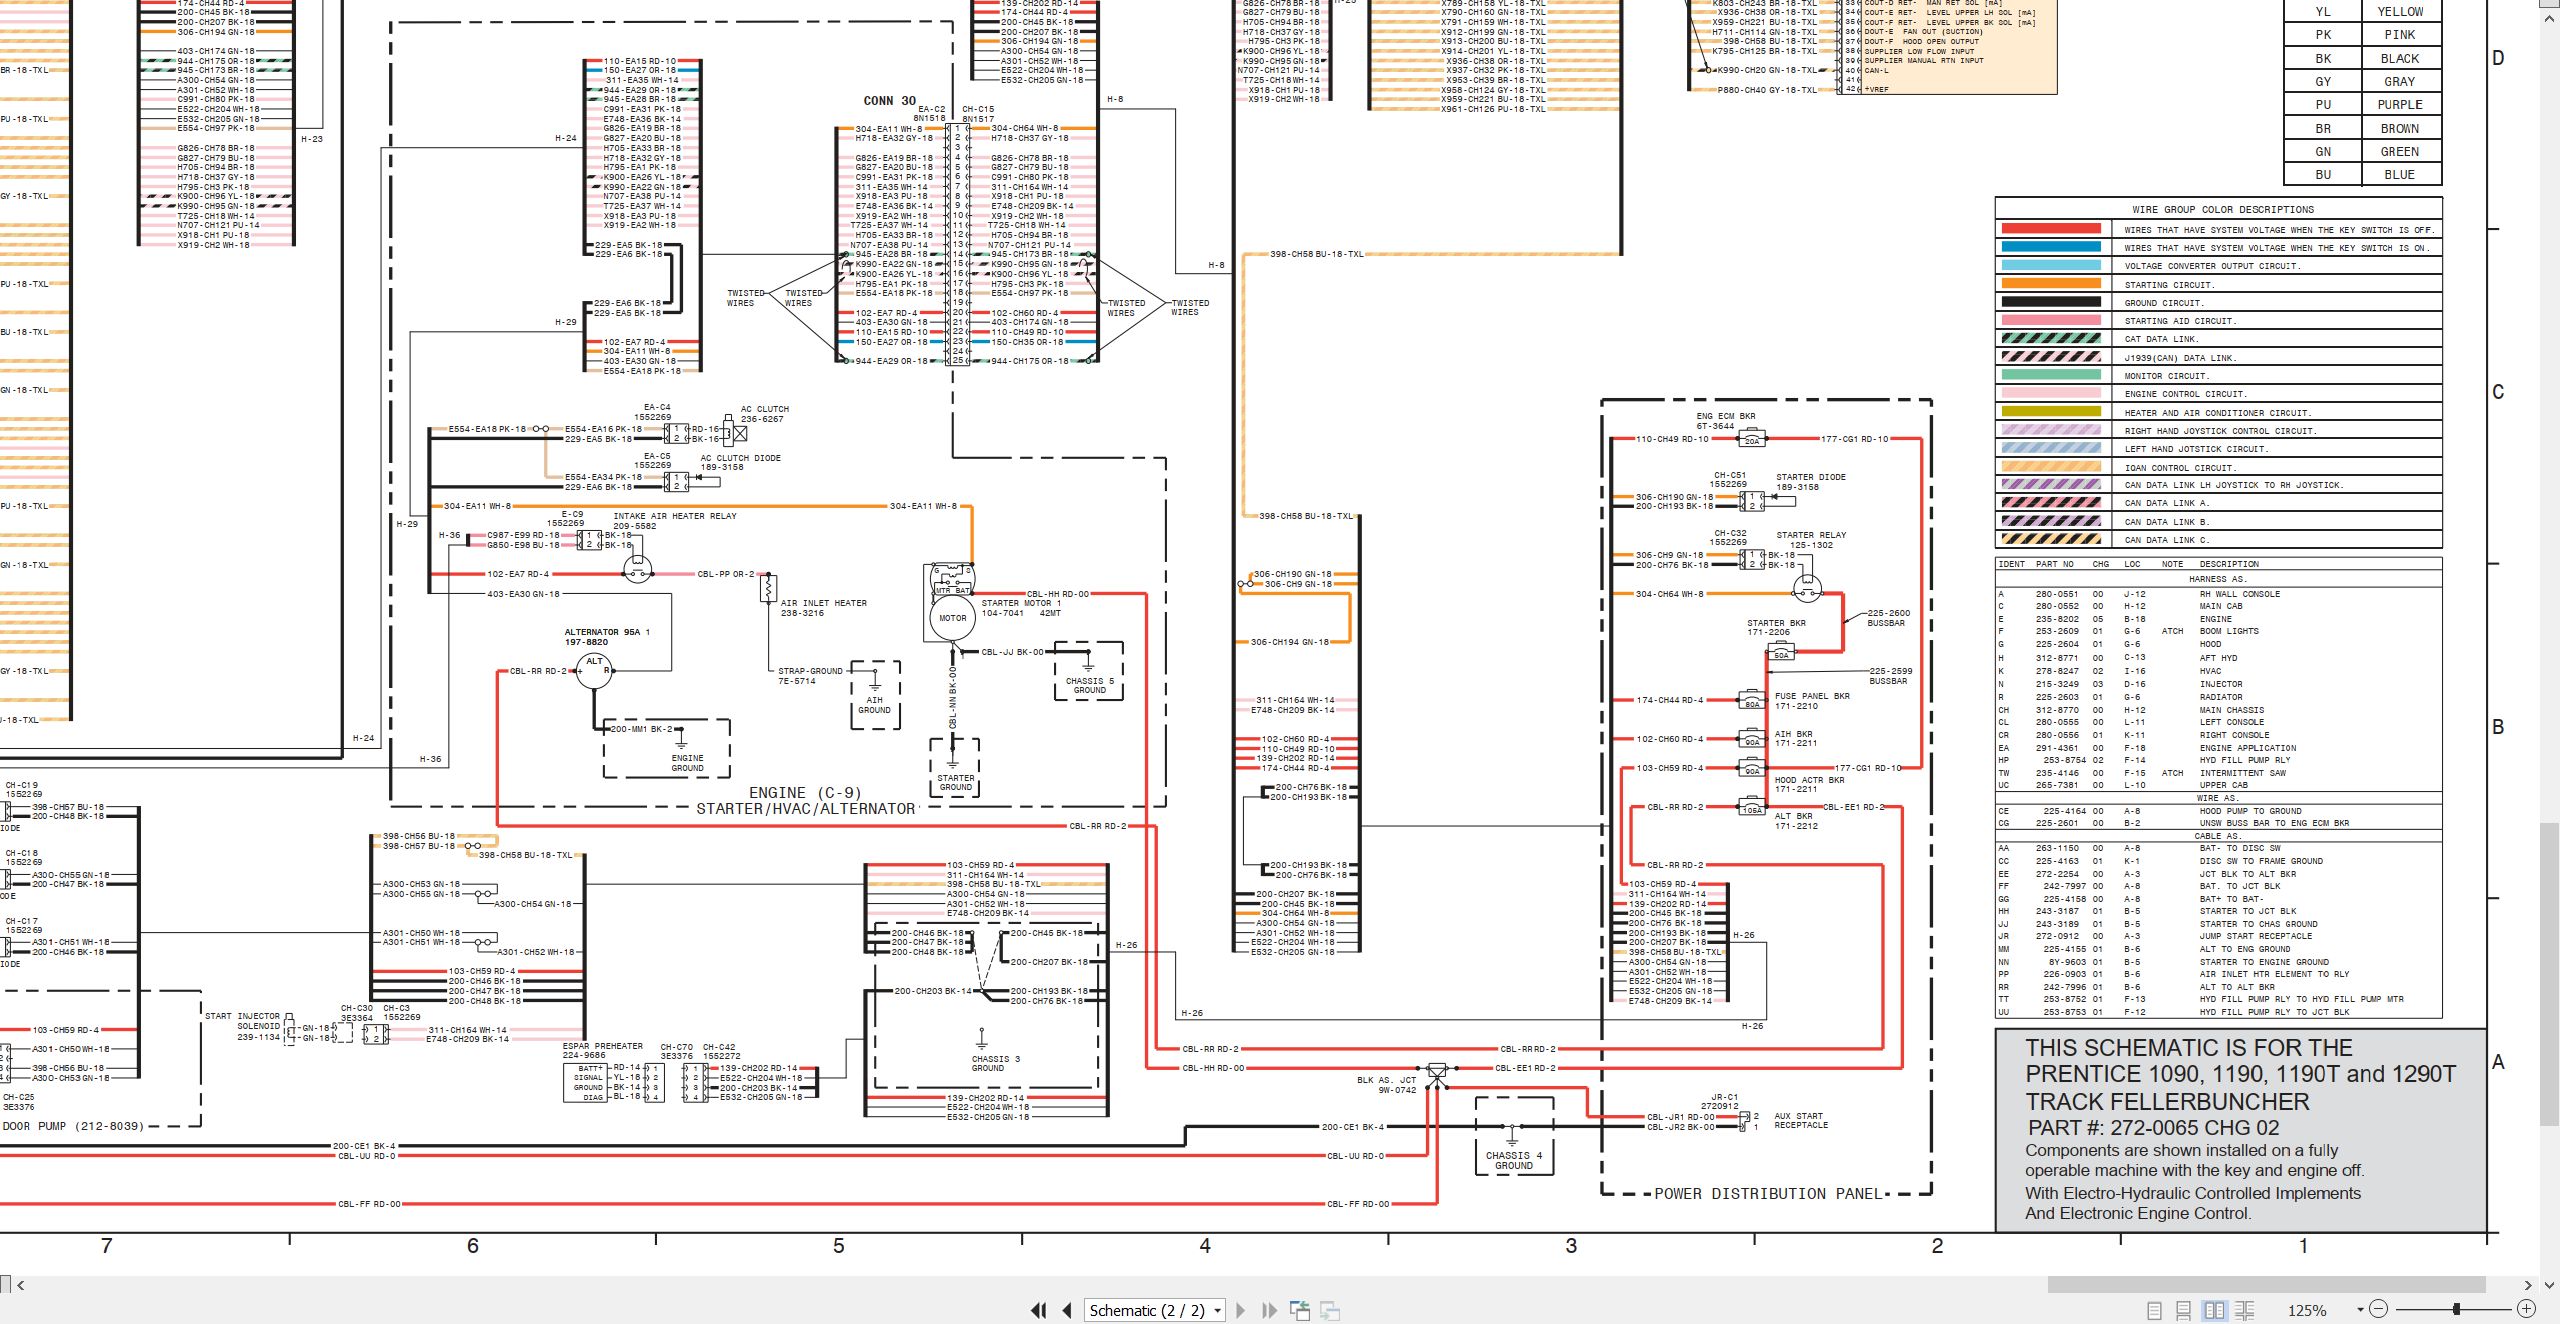2560x1324 pixels.
Task: Click the zoom slider handle
Action: 2456,1309
